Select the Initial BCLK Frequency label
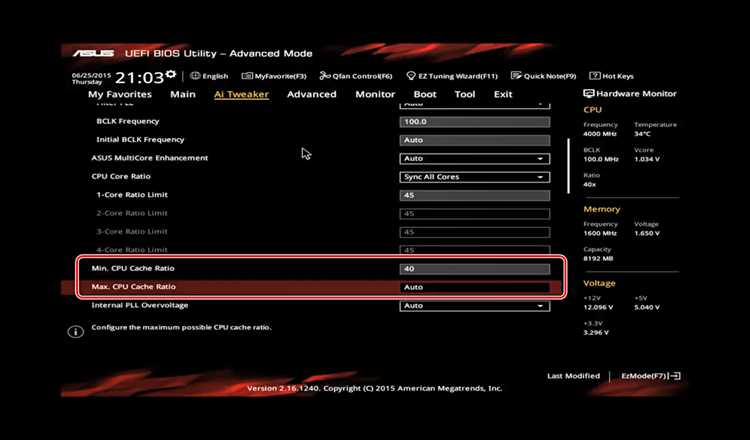Image resolution: width=750 pixels, height=440 pixels. point(140,140)
